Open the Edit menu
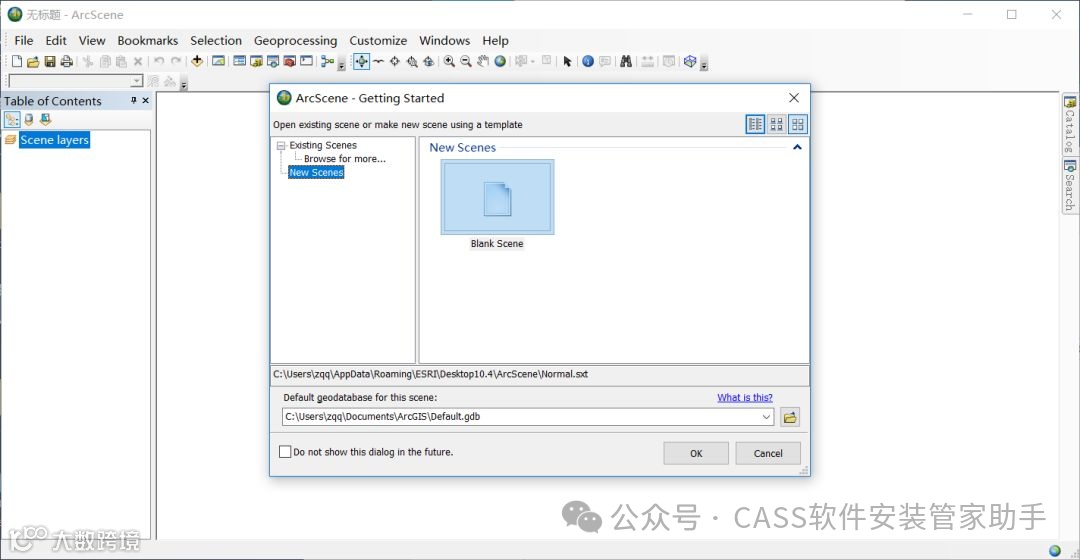The height and width of the screenshot is (560, 1080). (56, 41)
